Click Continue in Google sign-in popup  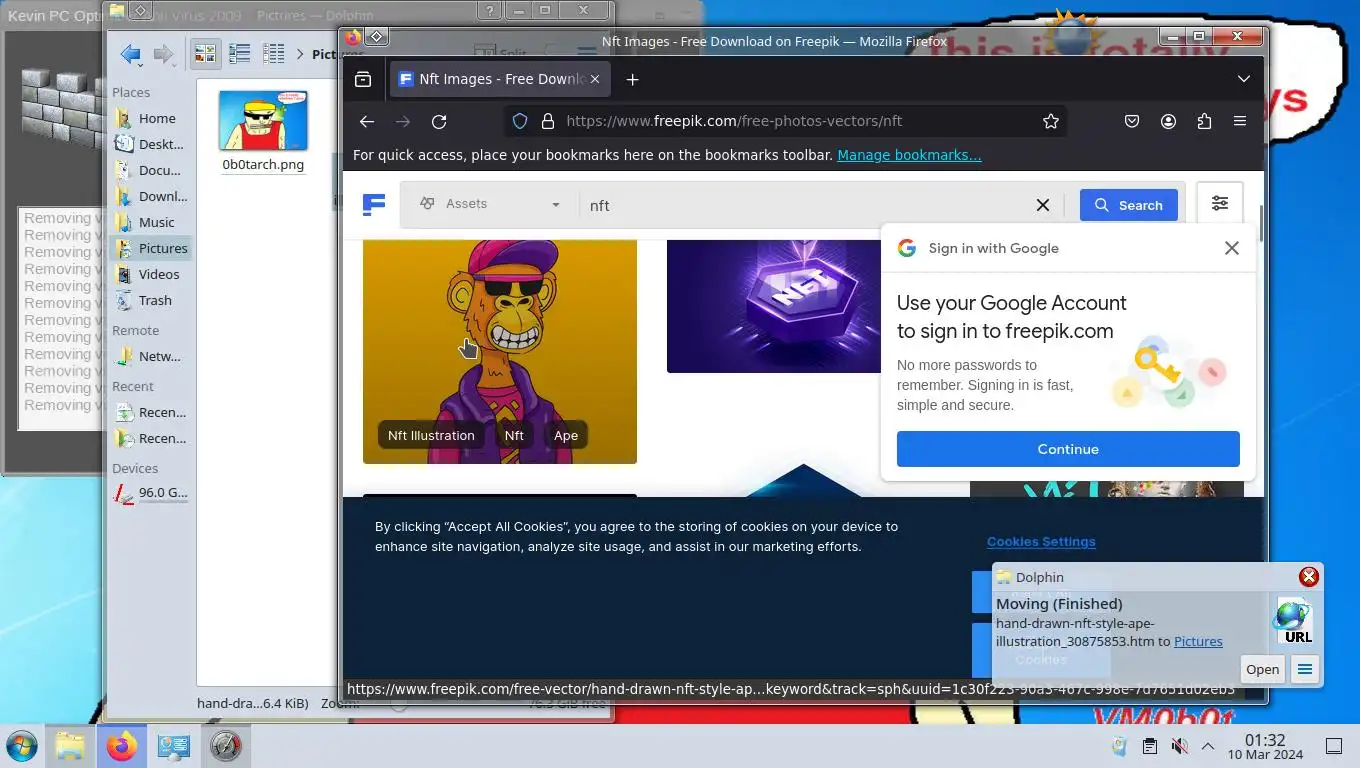[1068, 449]
